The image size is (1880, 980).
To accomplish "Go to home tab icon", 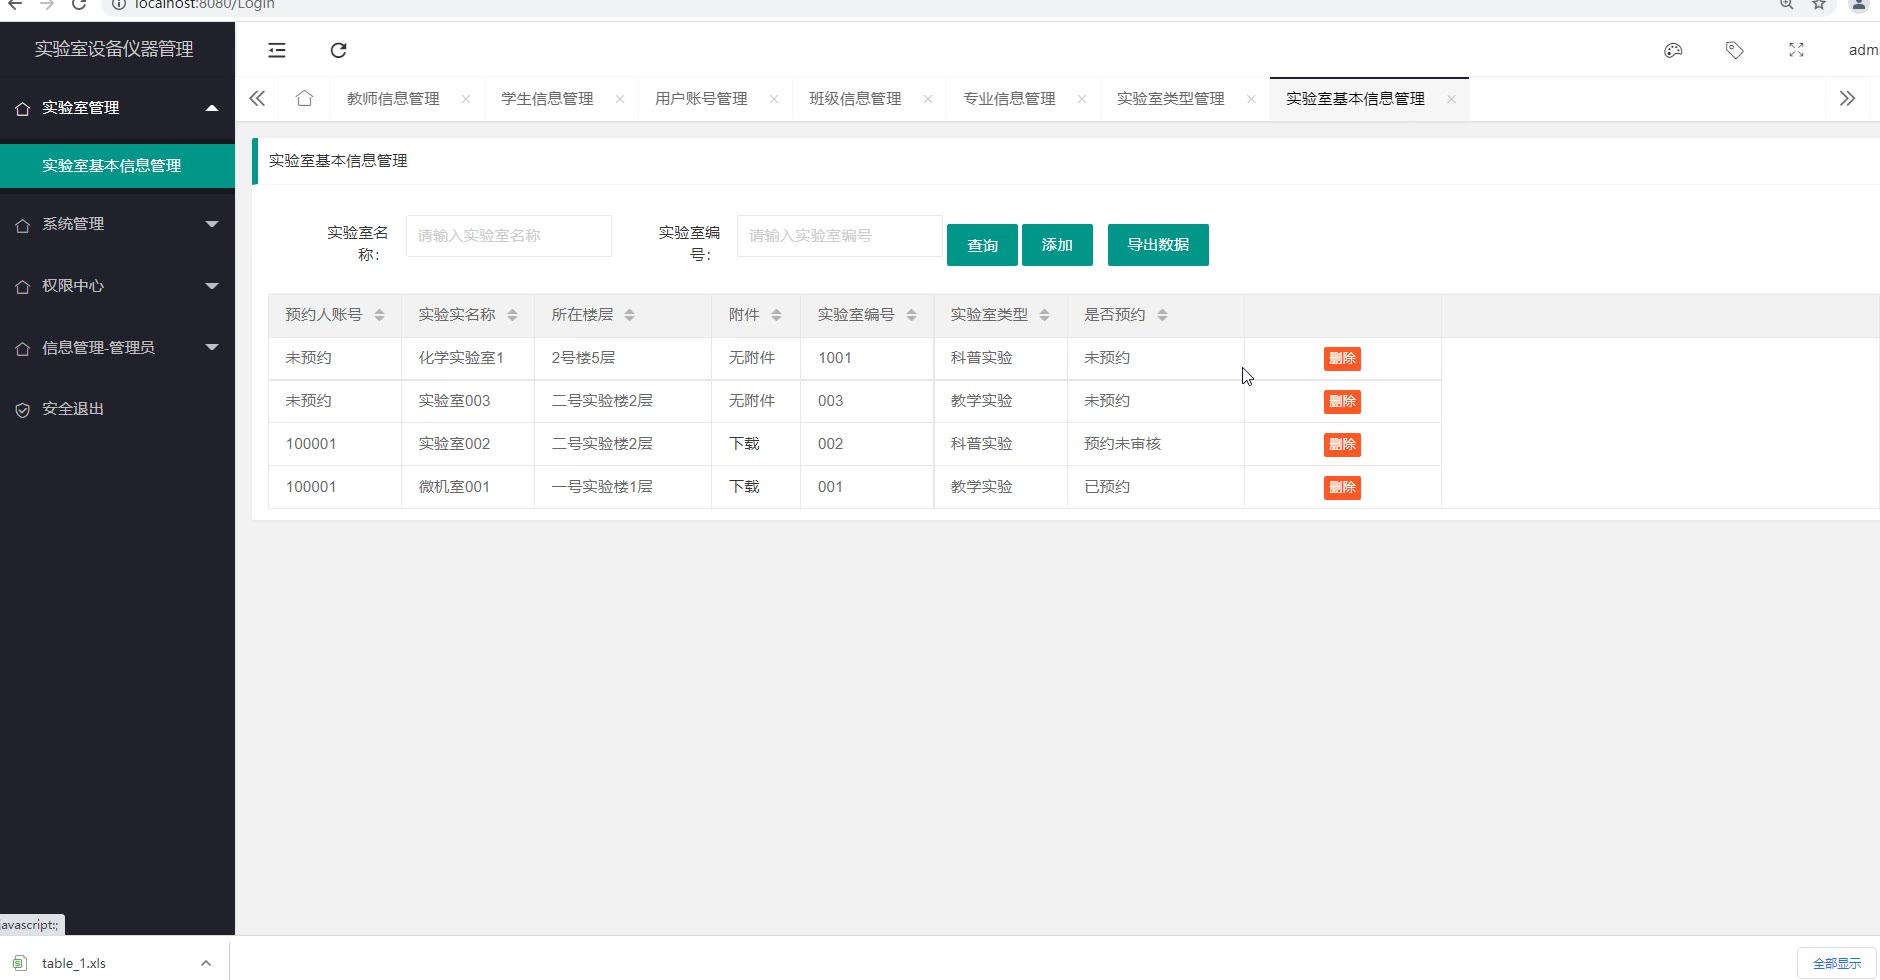I will [x=305, y=98].
